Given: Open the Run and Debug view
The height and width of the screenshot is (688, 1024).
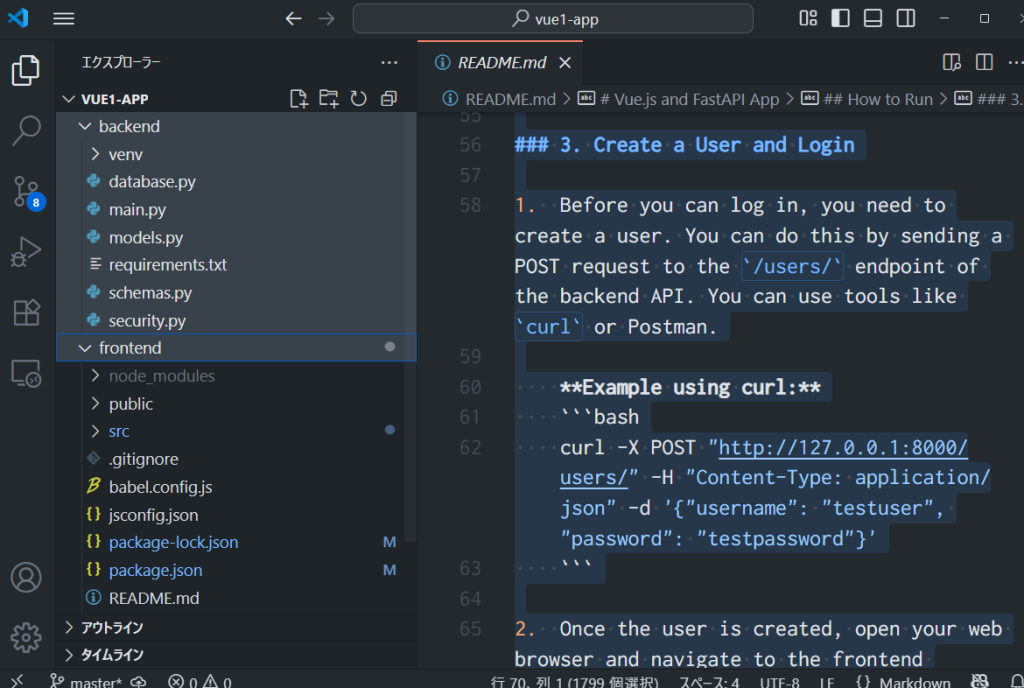Looking at the screenshot, I should (26, 252).
